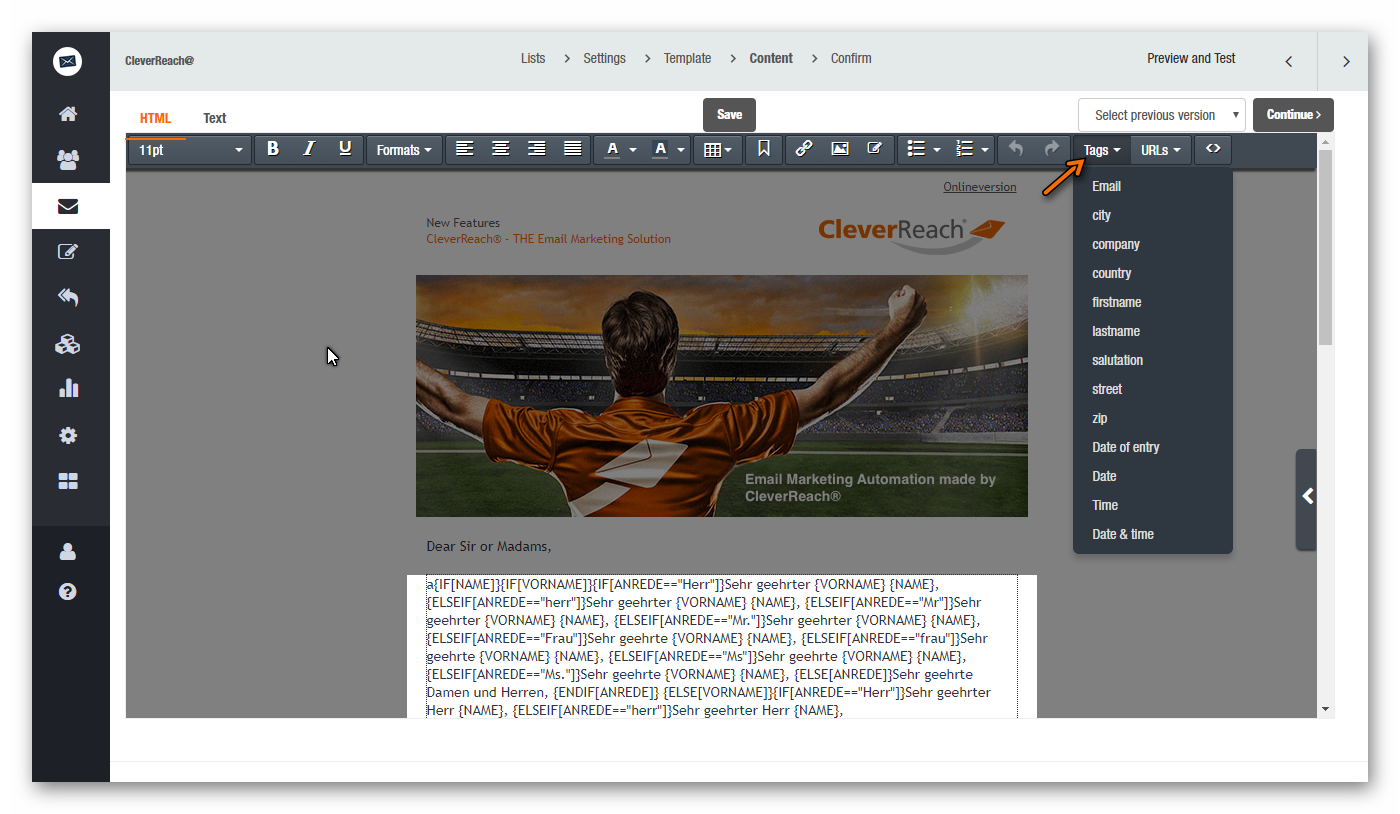
Task: Go to previous step with left arrow
Action: coord(1289,61)
